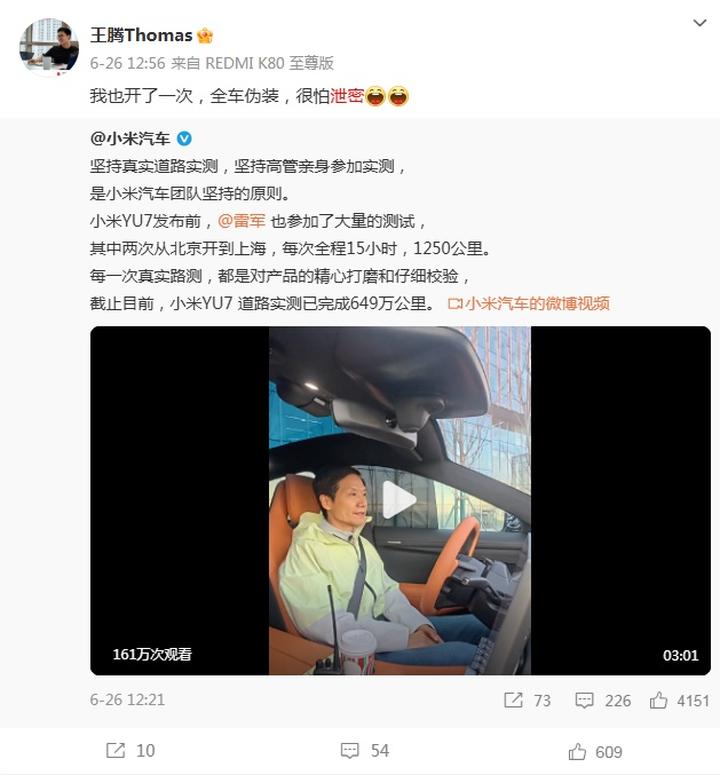Open the @小米汽车 account link
This screenshot has width=720, height=775.
[130, 139]
